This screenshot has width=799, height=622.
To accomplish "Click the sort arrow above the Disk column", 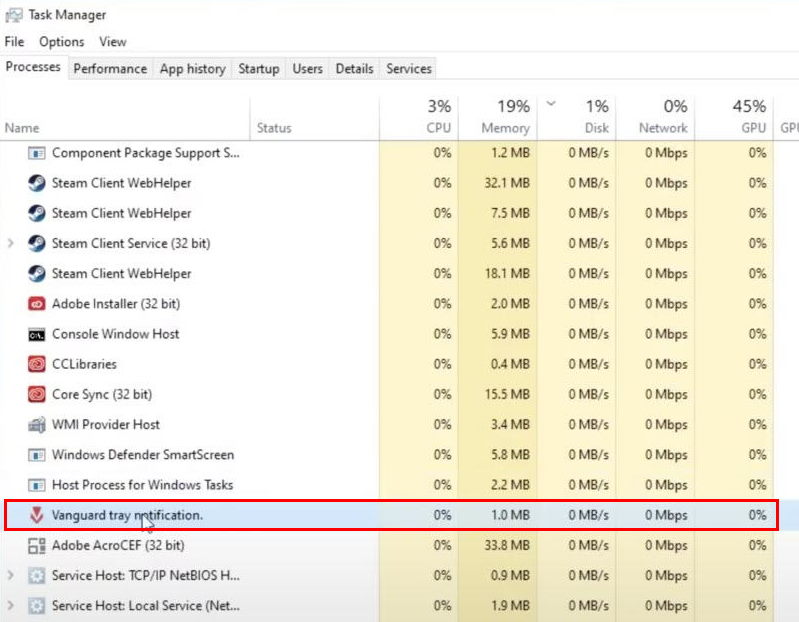I will (551, 103).
